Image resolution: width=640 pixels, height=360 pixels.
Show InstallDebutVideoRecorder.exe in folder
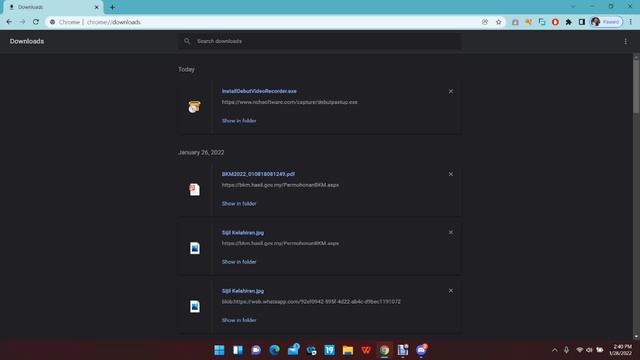(x=239, y=121)
